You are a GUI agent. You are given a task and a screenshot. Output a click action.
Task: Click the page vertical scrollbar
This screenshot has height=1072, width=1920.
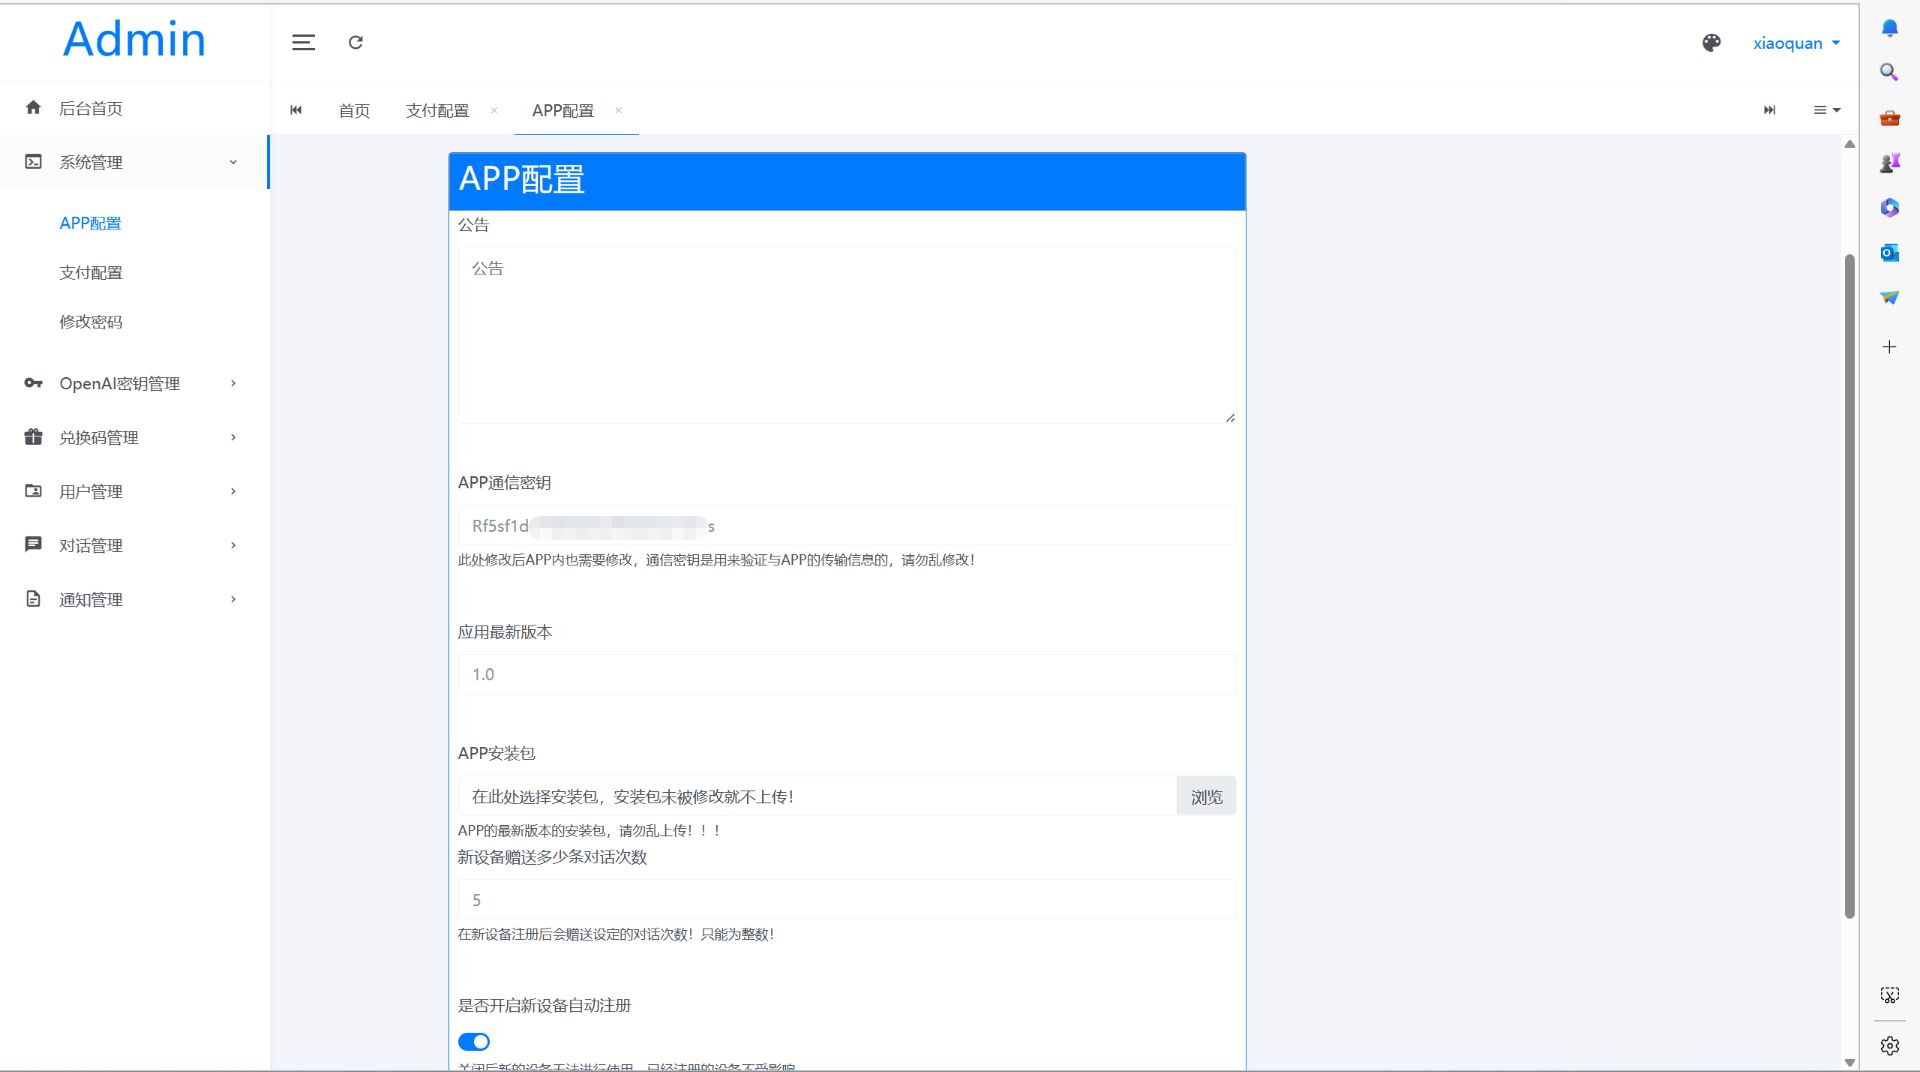1849,586
